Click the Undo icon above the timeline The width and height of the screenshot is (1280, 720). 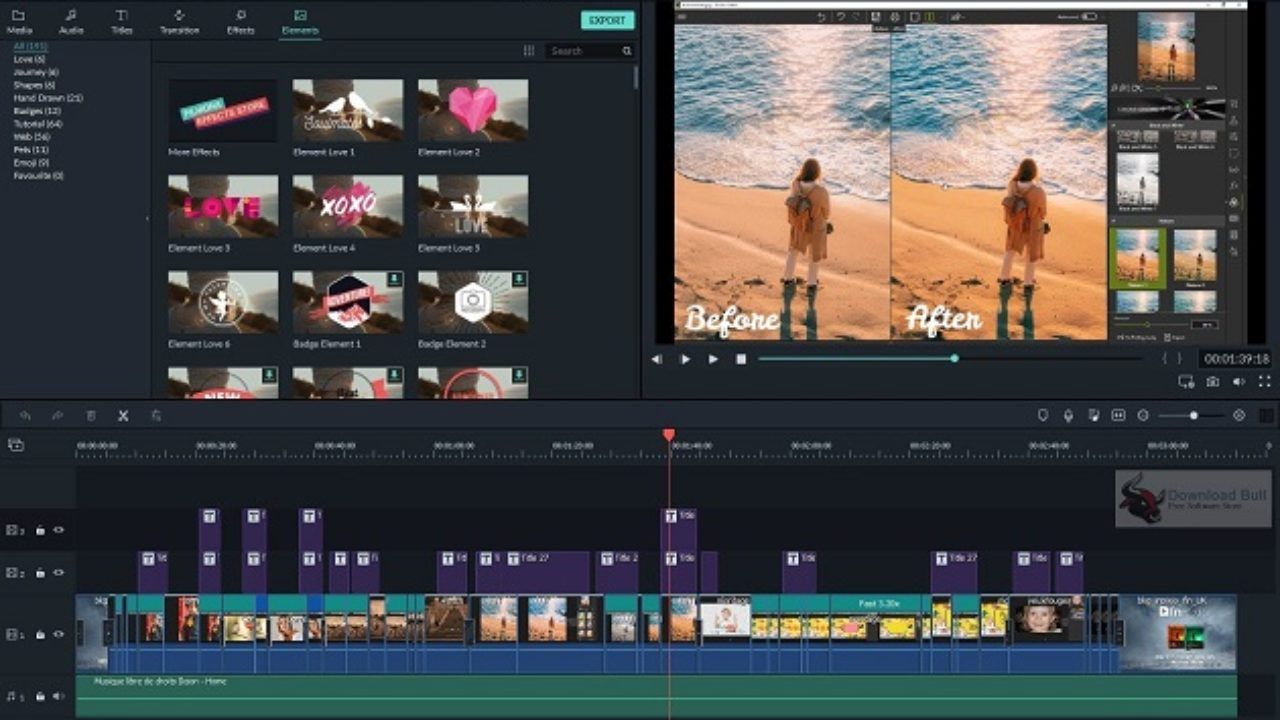click(x=27, y=416)
